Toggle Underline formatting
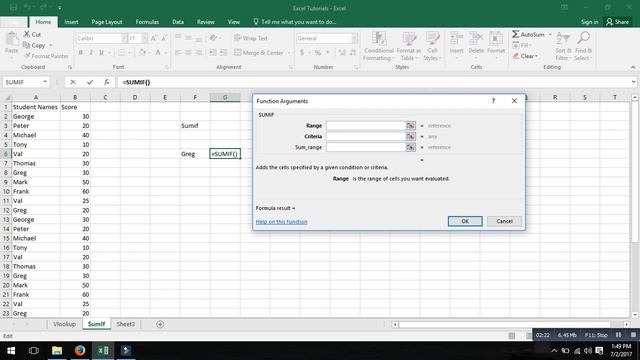The image size is (640, 360). [101, 53]
